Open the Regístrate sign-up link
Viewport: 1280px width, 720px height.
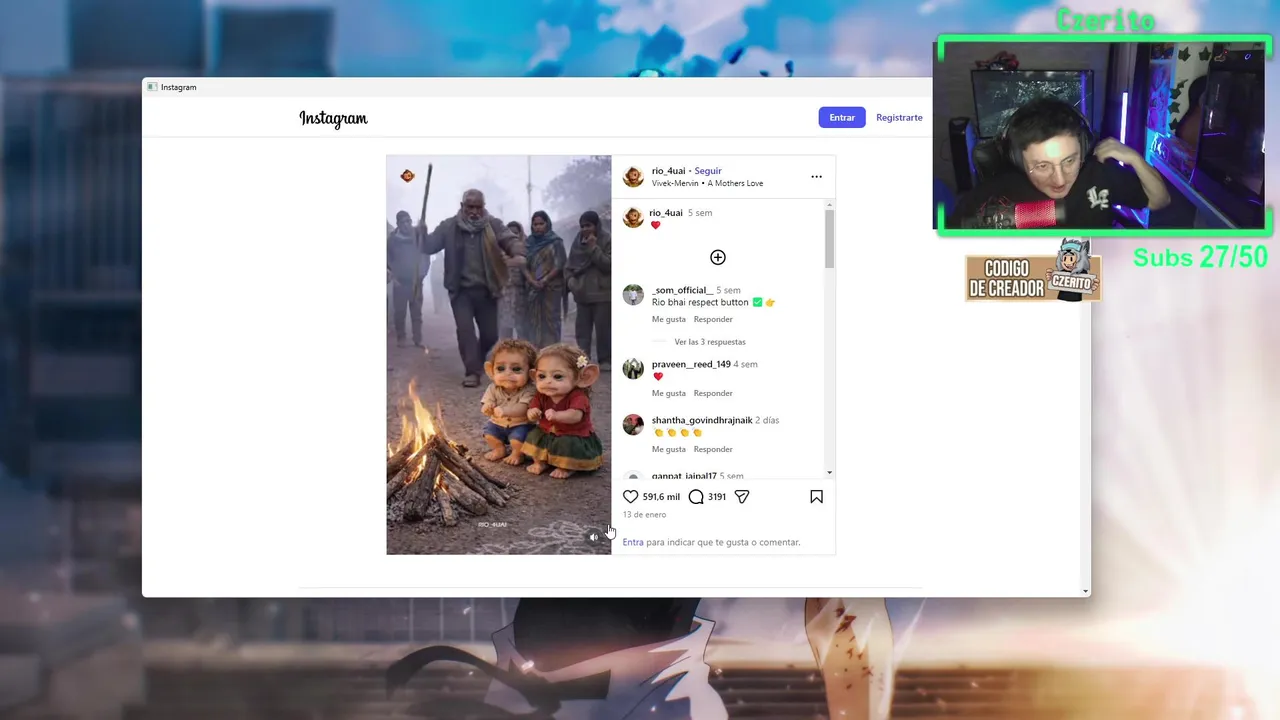point(899,117)
